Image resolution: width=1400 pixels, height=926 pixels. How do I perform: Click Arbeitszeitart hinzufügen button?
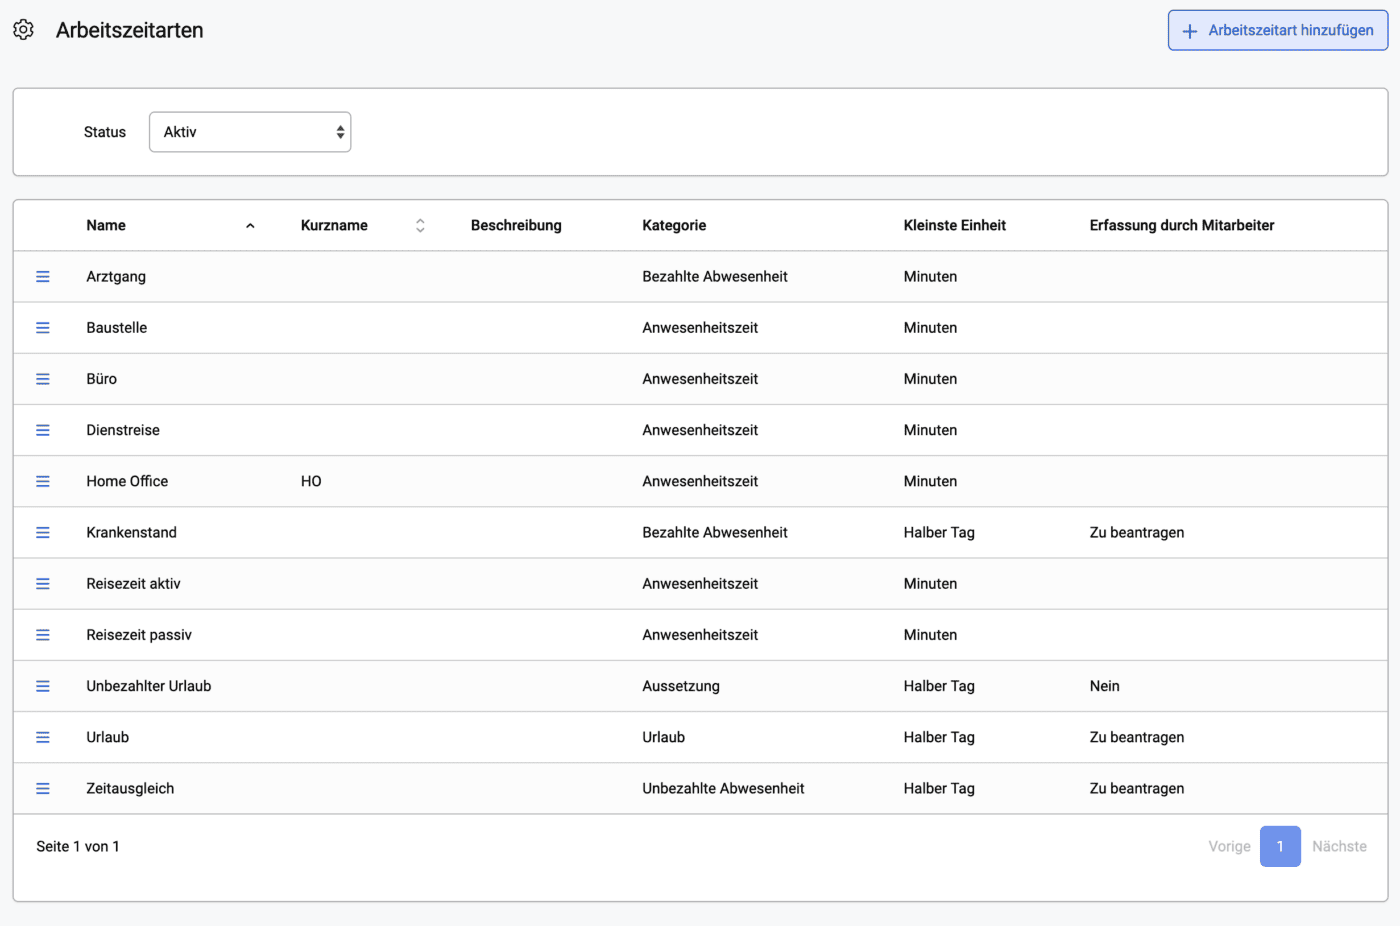click(x=1278, y=30)
